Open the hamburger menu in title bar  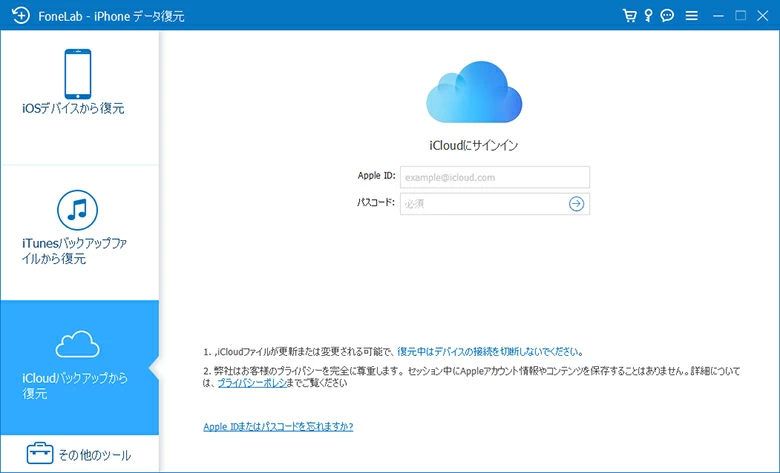[x=691, y=16]
